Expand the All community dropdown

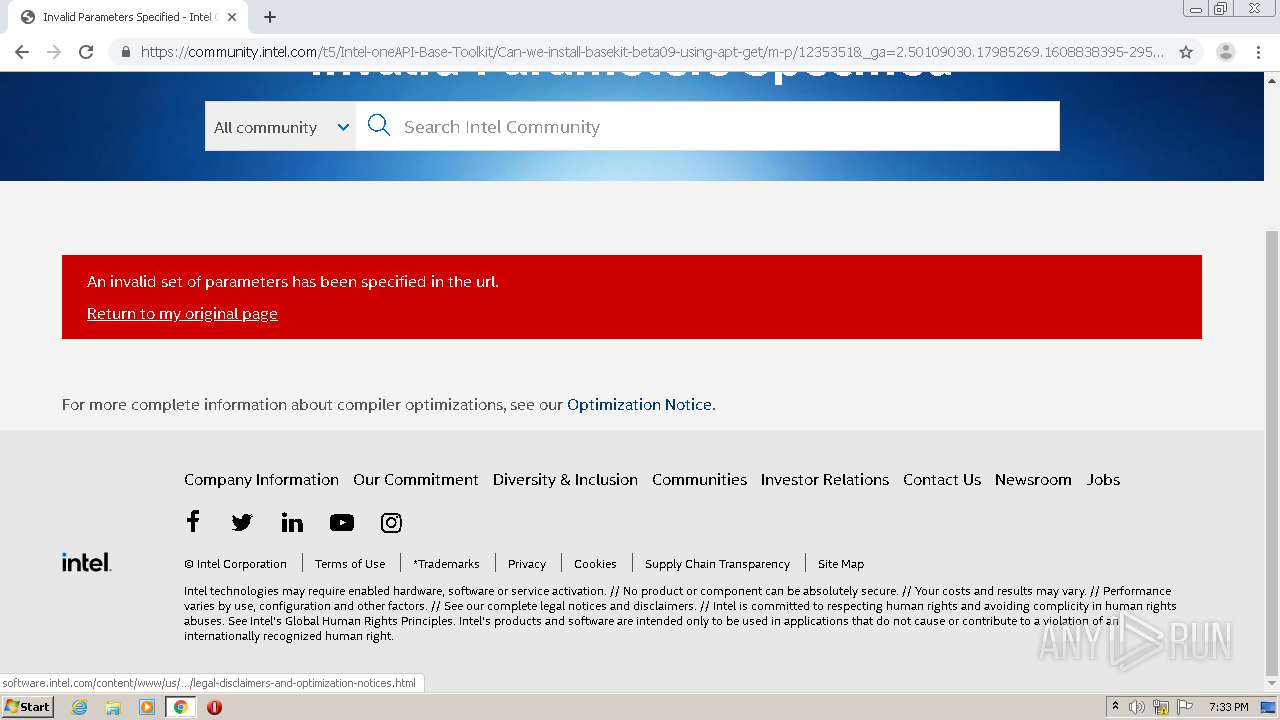(x=280, y=127)
